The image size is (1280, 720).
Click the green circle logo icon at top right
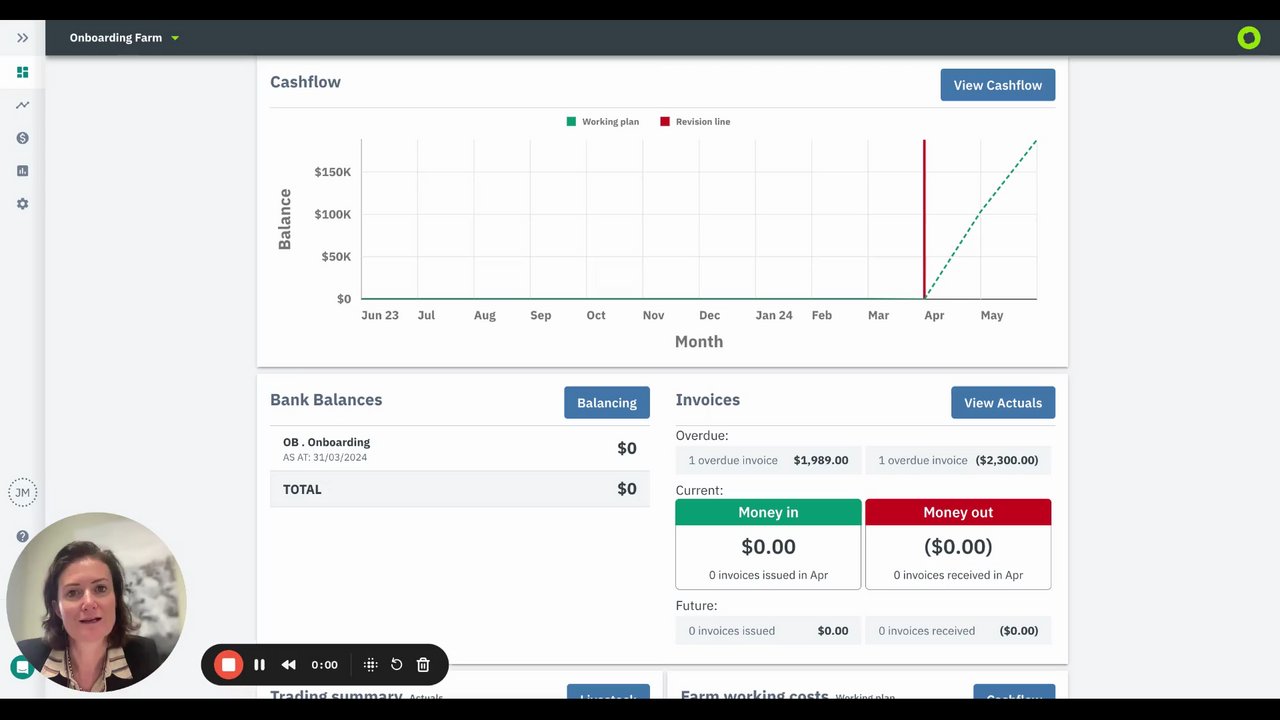[1249, 38]
